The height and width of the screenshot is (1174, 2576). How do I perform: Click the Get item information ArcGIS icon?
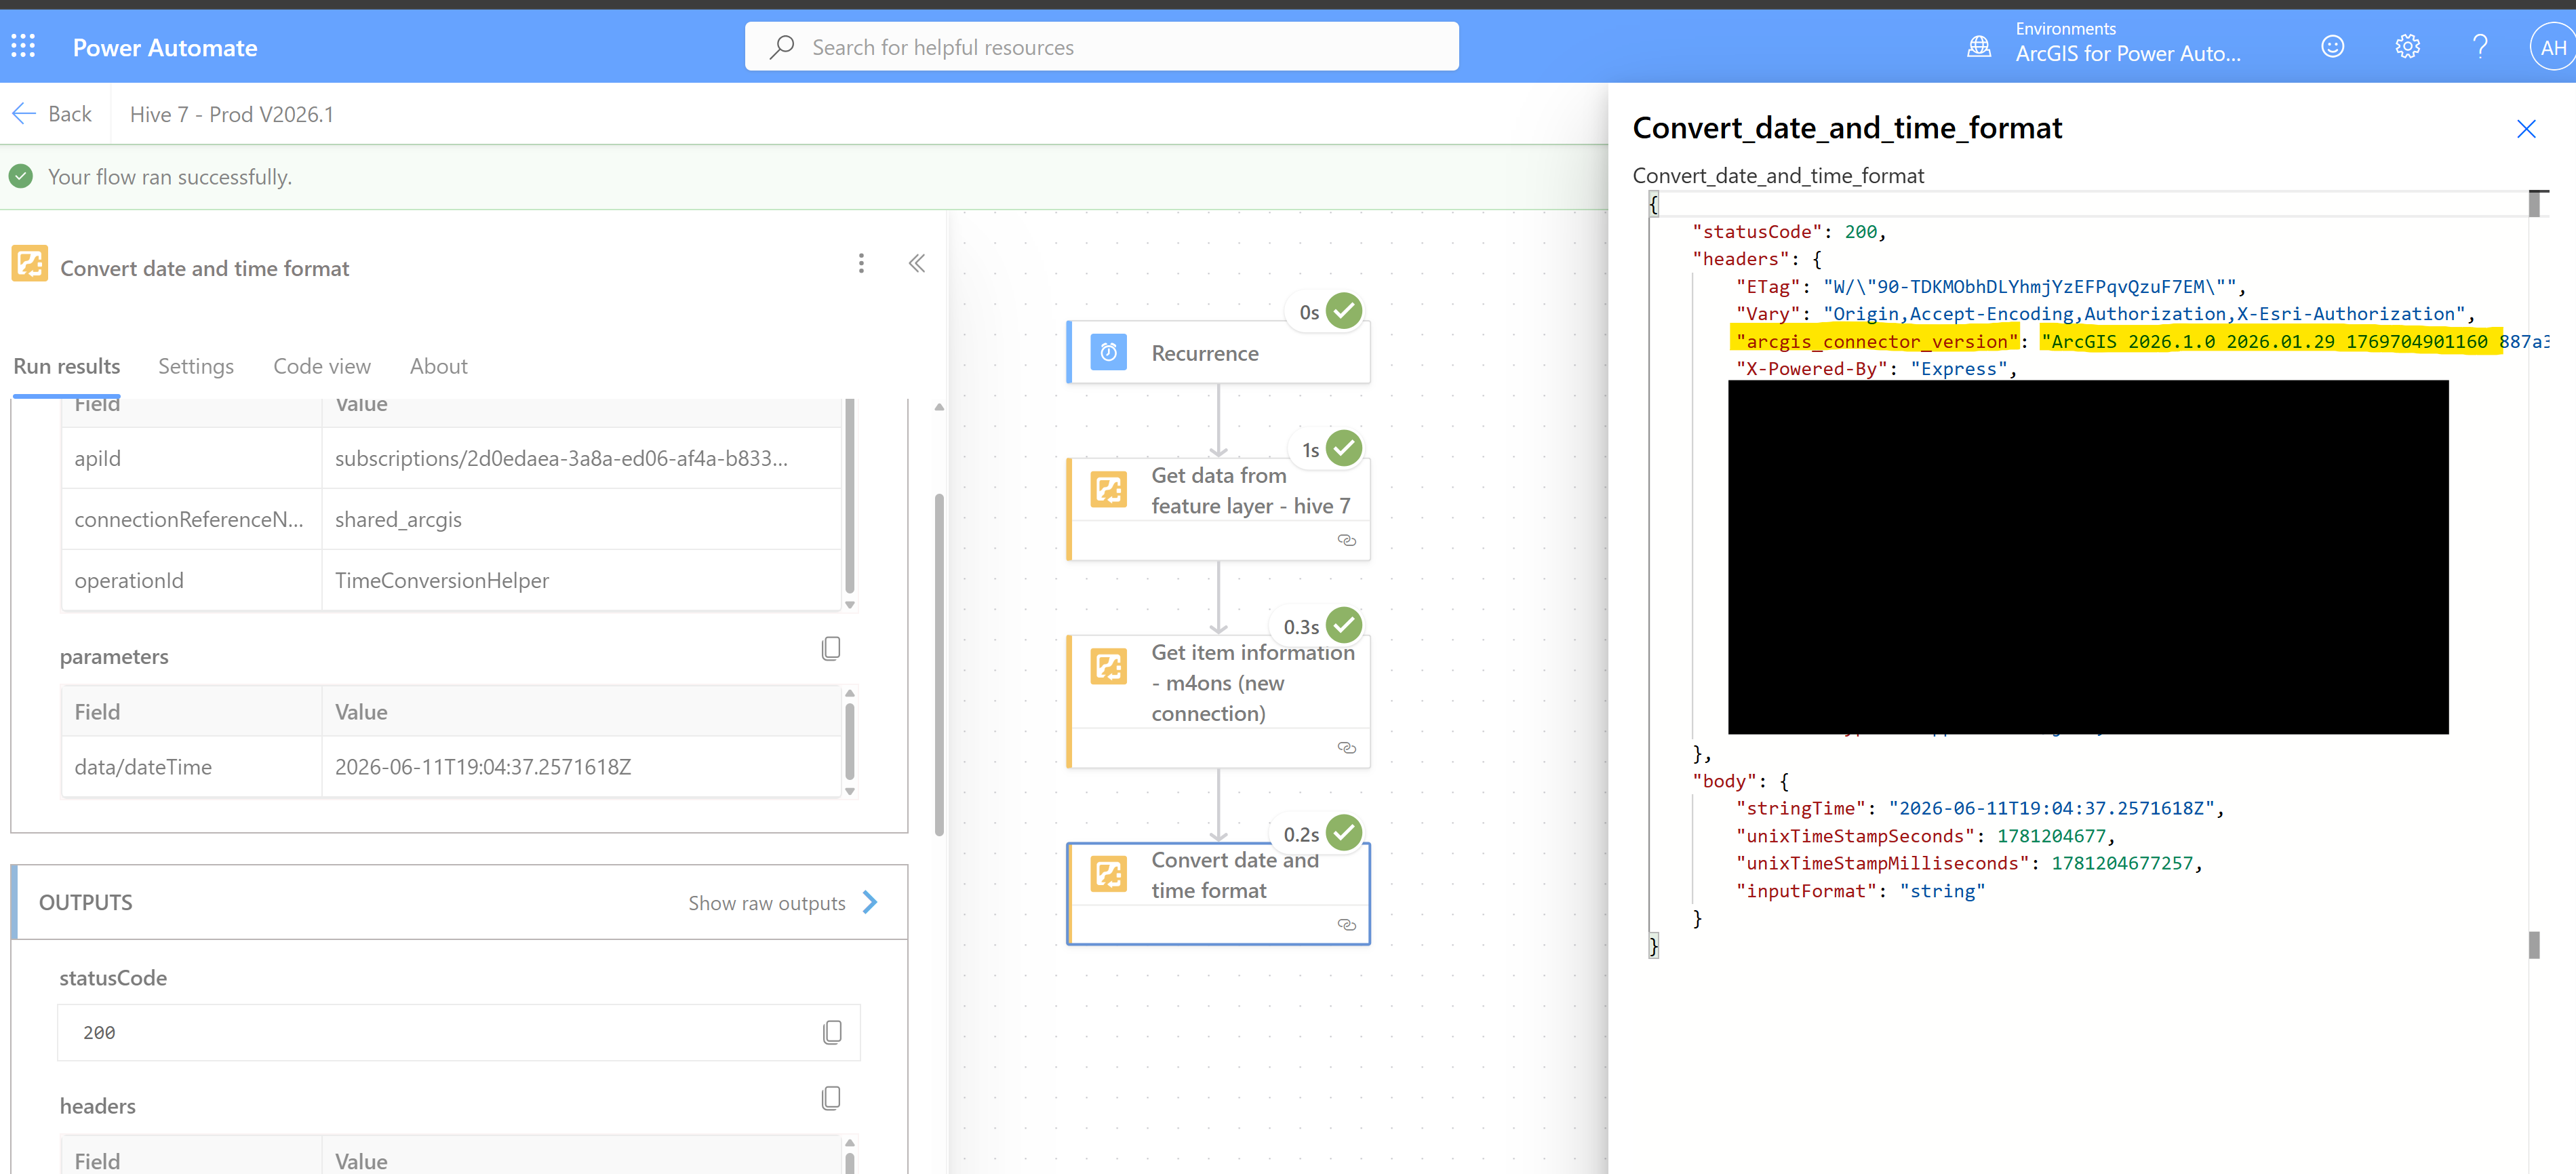(x=1108, y=666)
